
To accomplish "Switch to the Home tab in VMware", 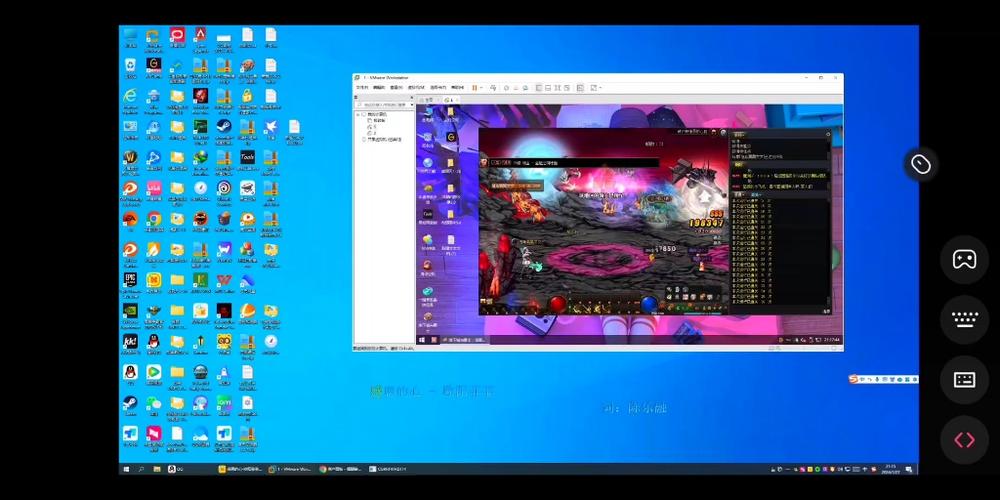I will [x=427, y=100].
